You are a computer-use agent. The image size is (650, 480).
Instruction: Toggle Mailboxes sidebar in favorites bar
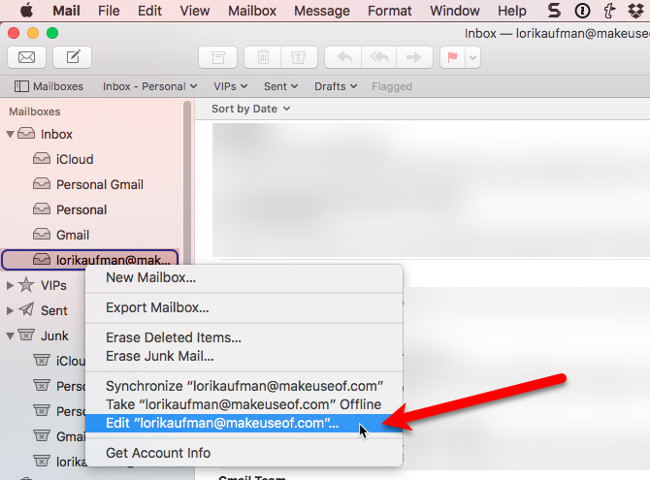click(49, 86)
